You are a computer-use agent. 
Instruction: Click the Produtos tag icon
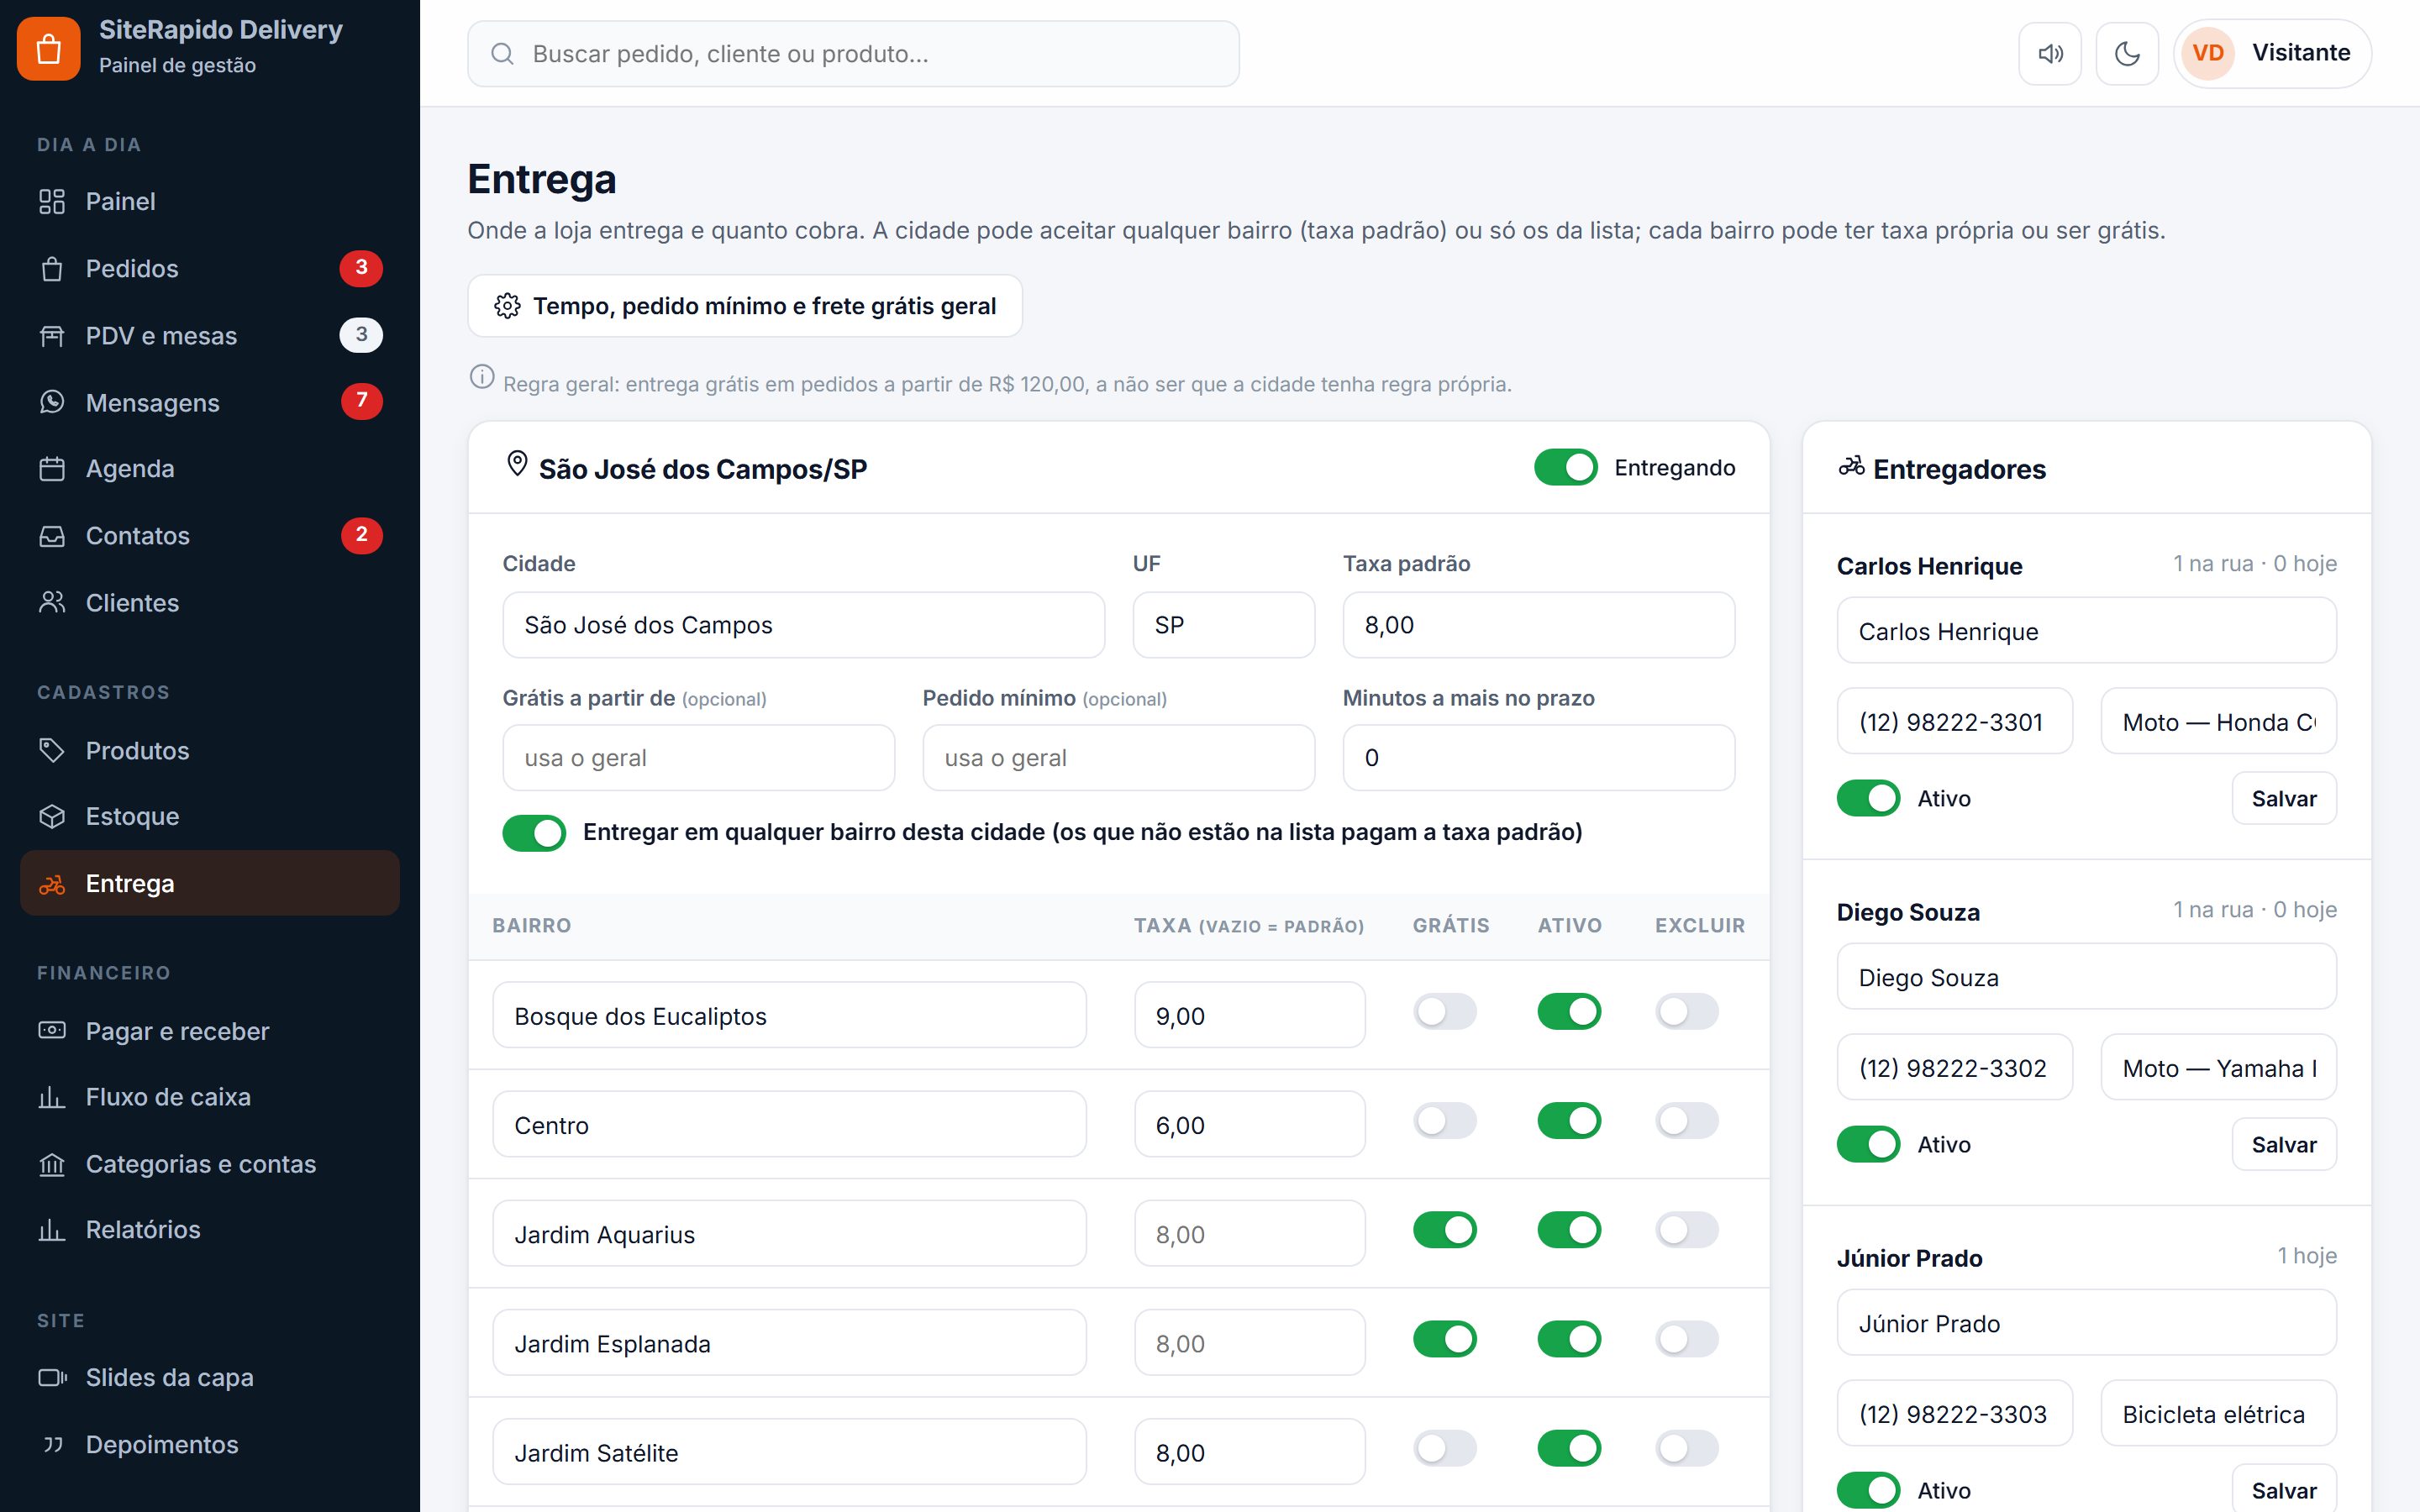click(x=52, y=750)
